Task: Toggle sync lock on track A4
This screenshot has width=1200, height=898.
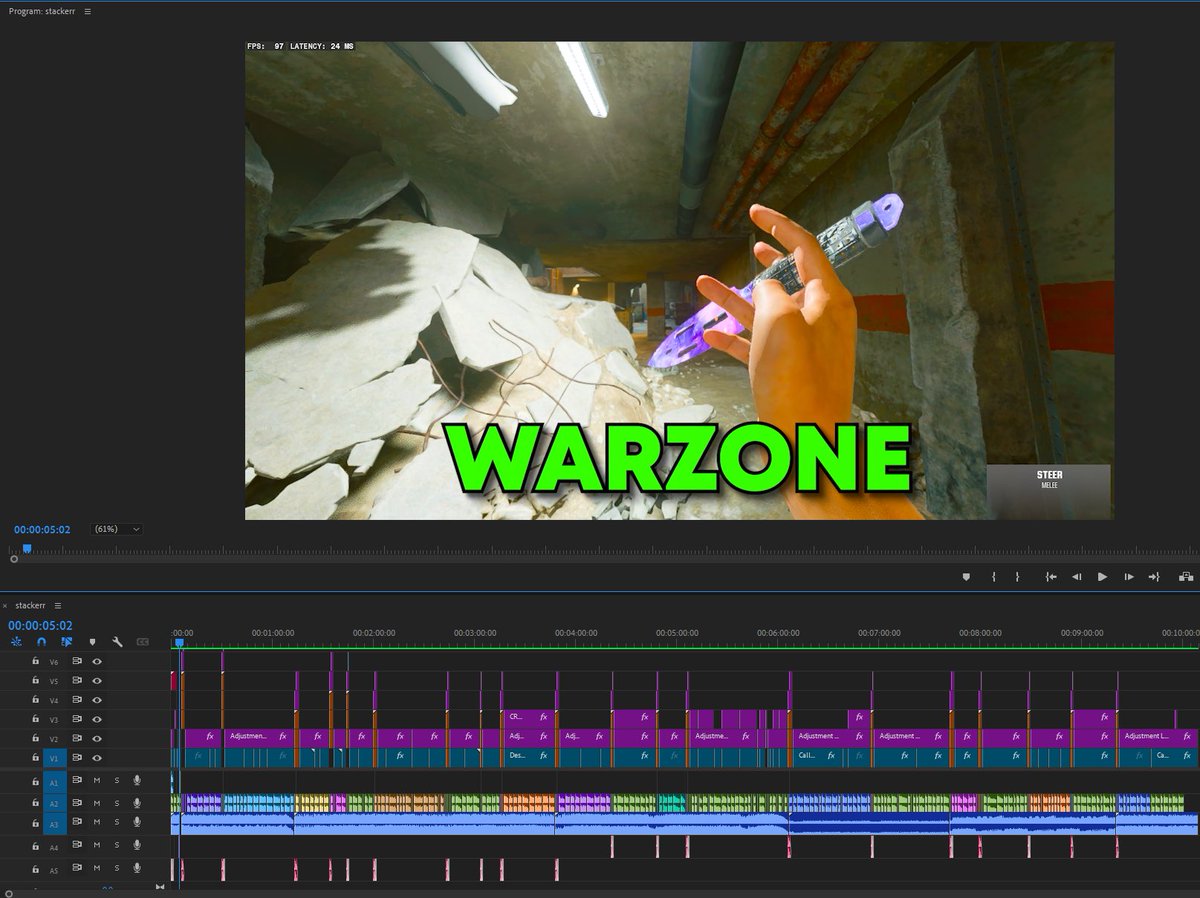Action: point(77,845)
